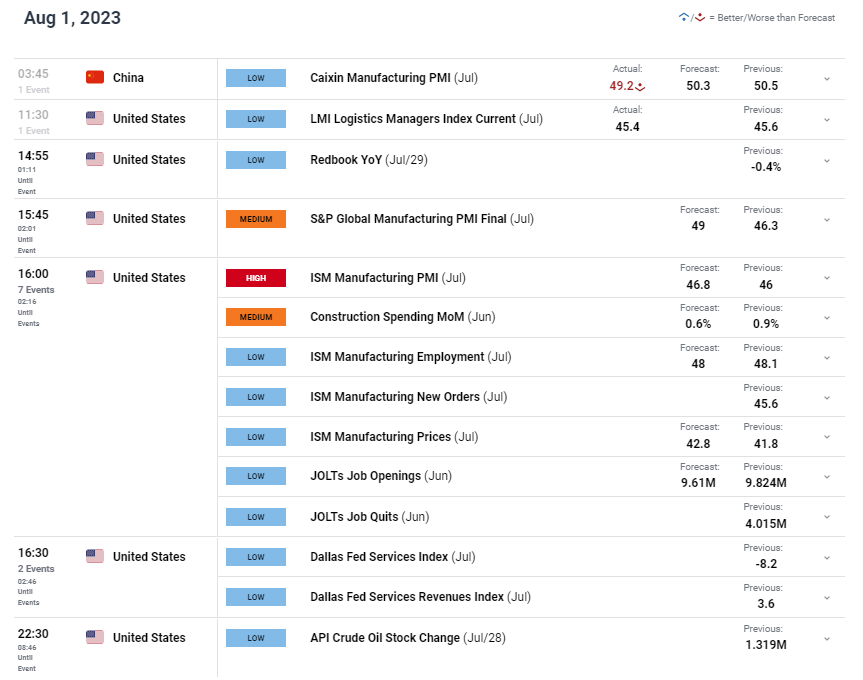Click the MEDIUM badge for Construction Spending MoM
863x680 pixels.
tap(256, 317)
